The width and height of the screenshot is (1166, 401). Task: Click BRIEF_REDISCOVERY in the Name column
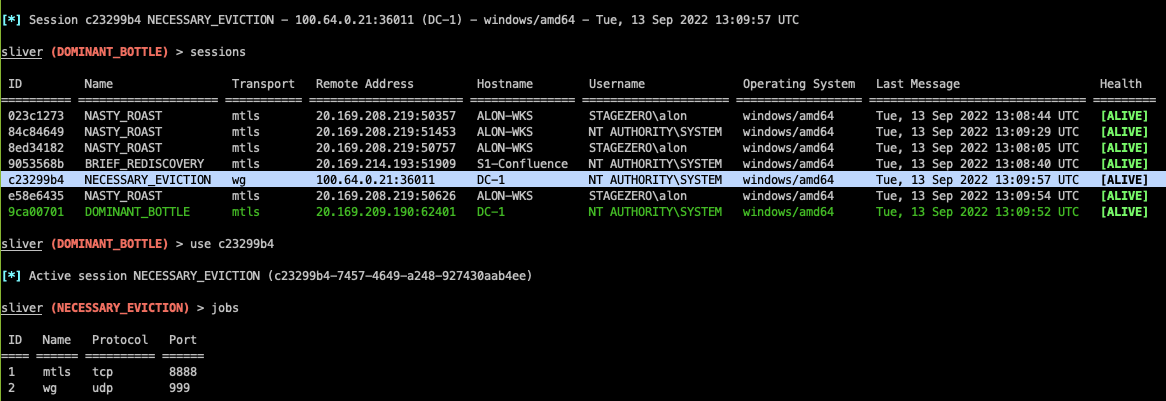pyautogui.click(x=144, y=164)
